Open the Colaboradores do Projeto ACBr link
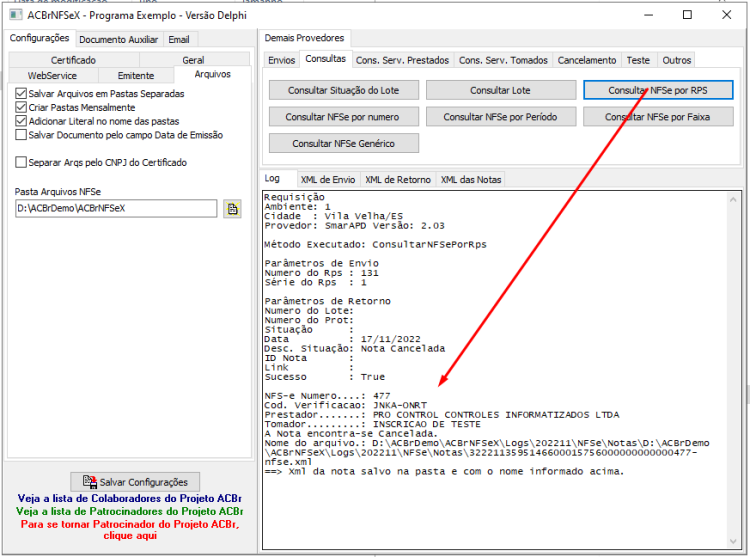This screenshot has height=557, width=750. click(130, 499)
